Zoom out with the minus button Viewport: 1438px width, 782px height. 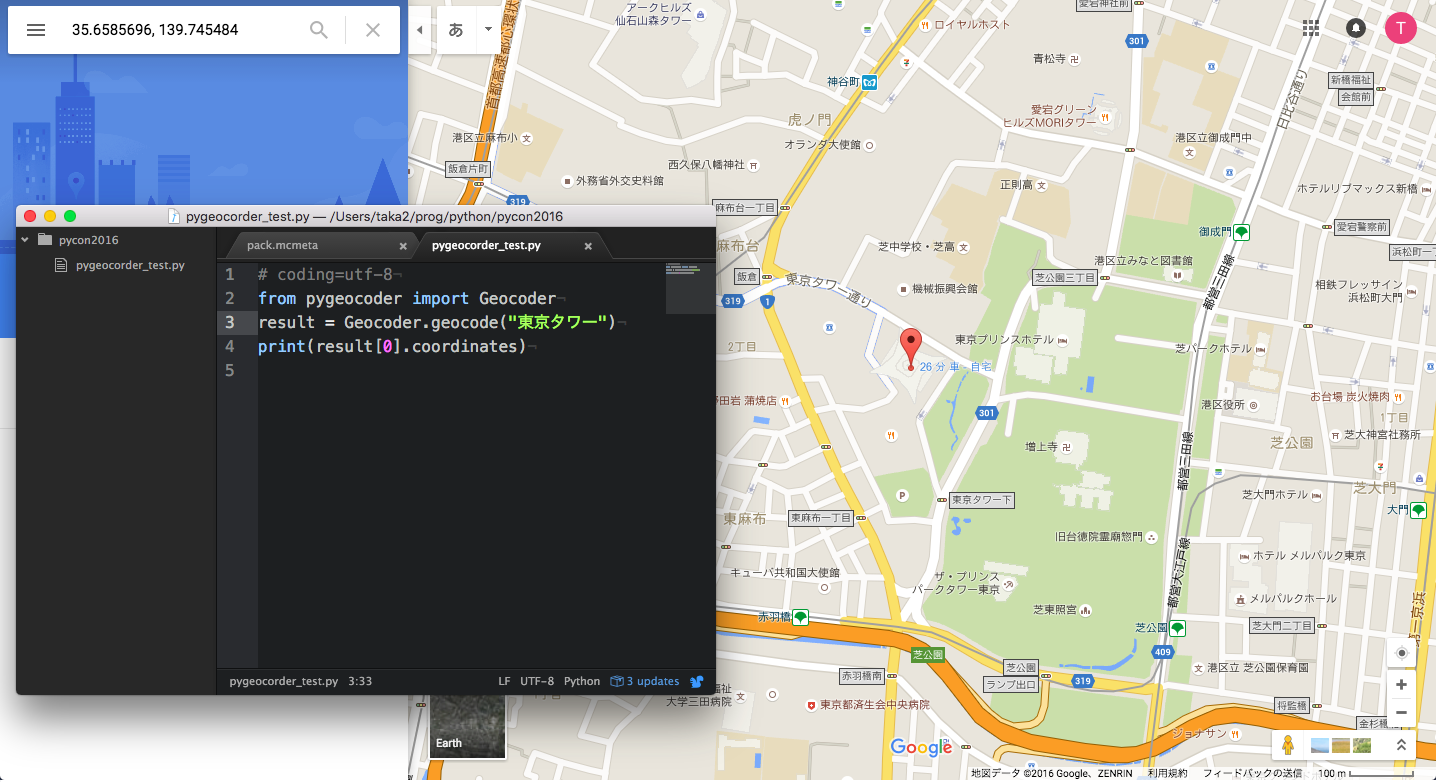pyautogui.click(x=1401, y=713)
